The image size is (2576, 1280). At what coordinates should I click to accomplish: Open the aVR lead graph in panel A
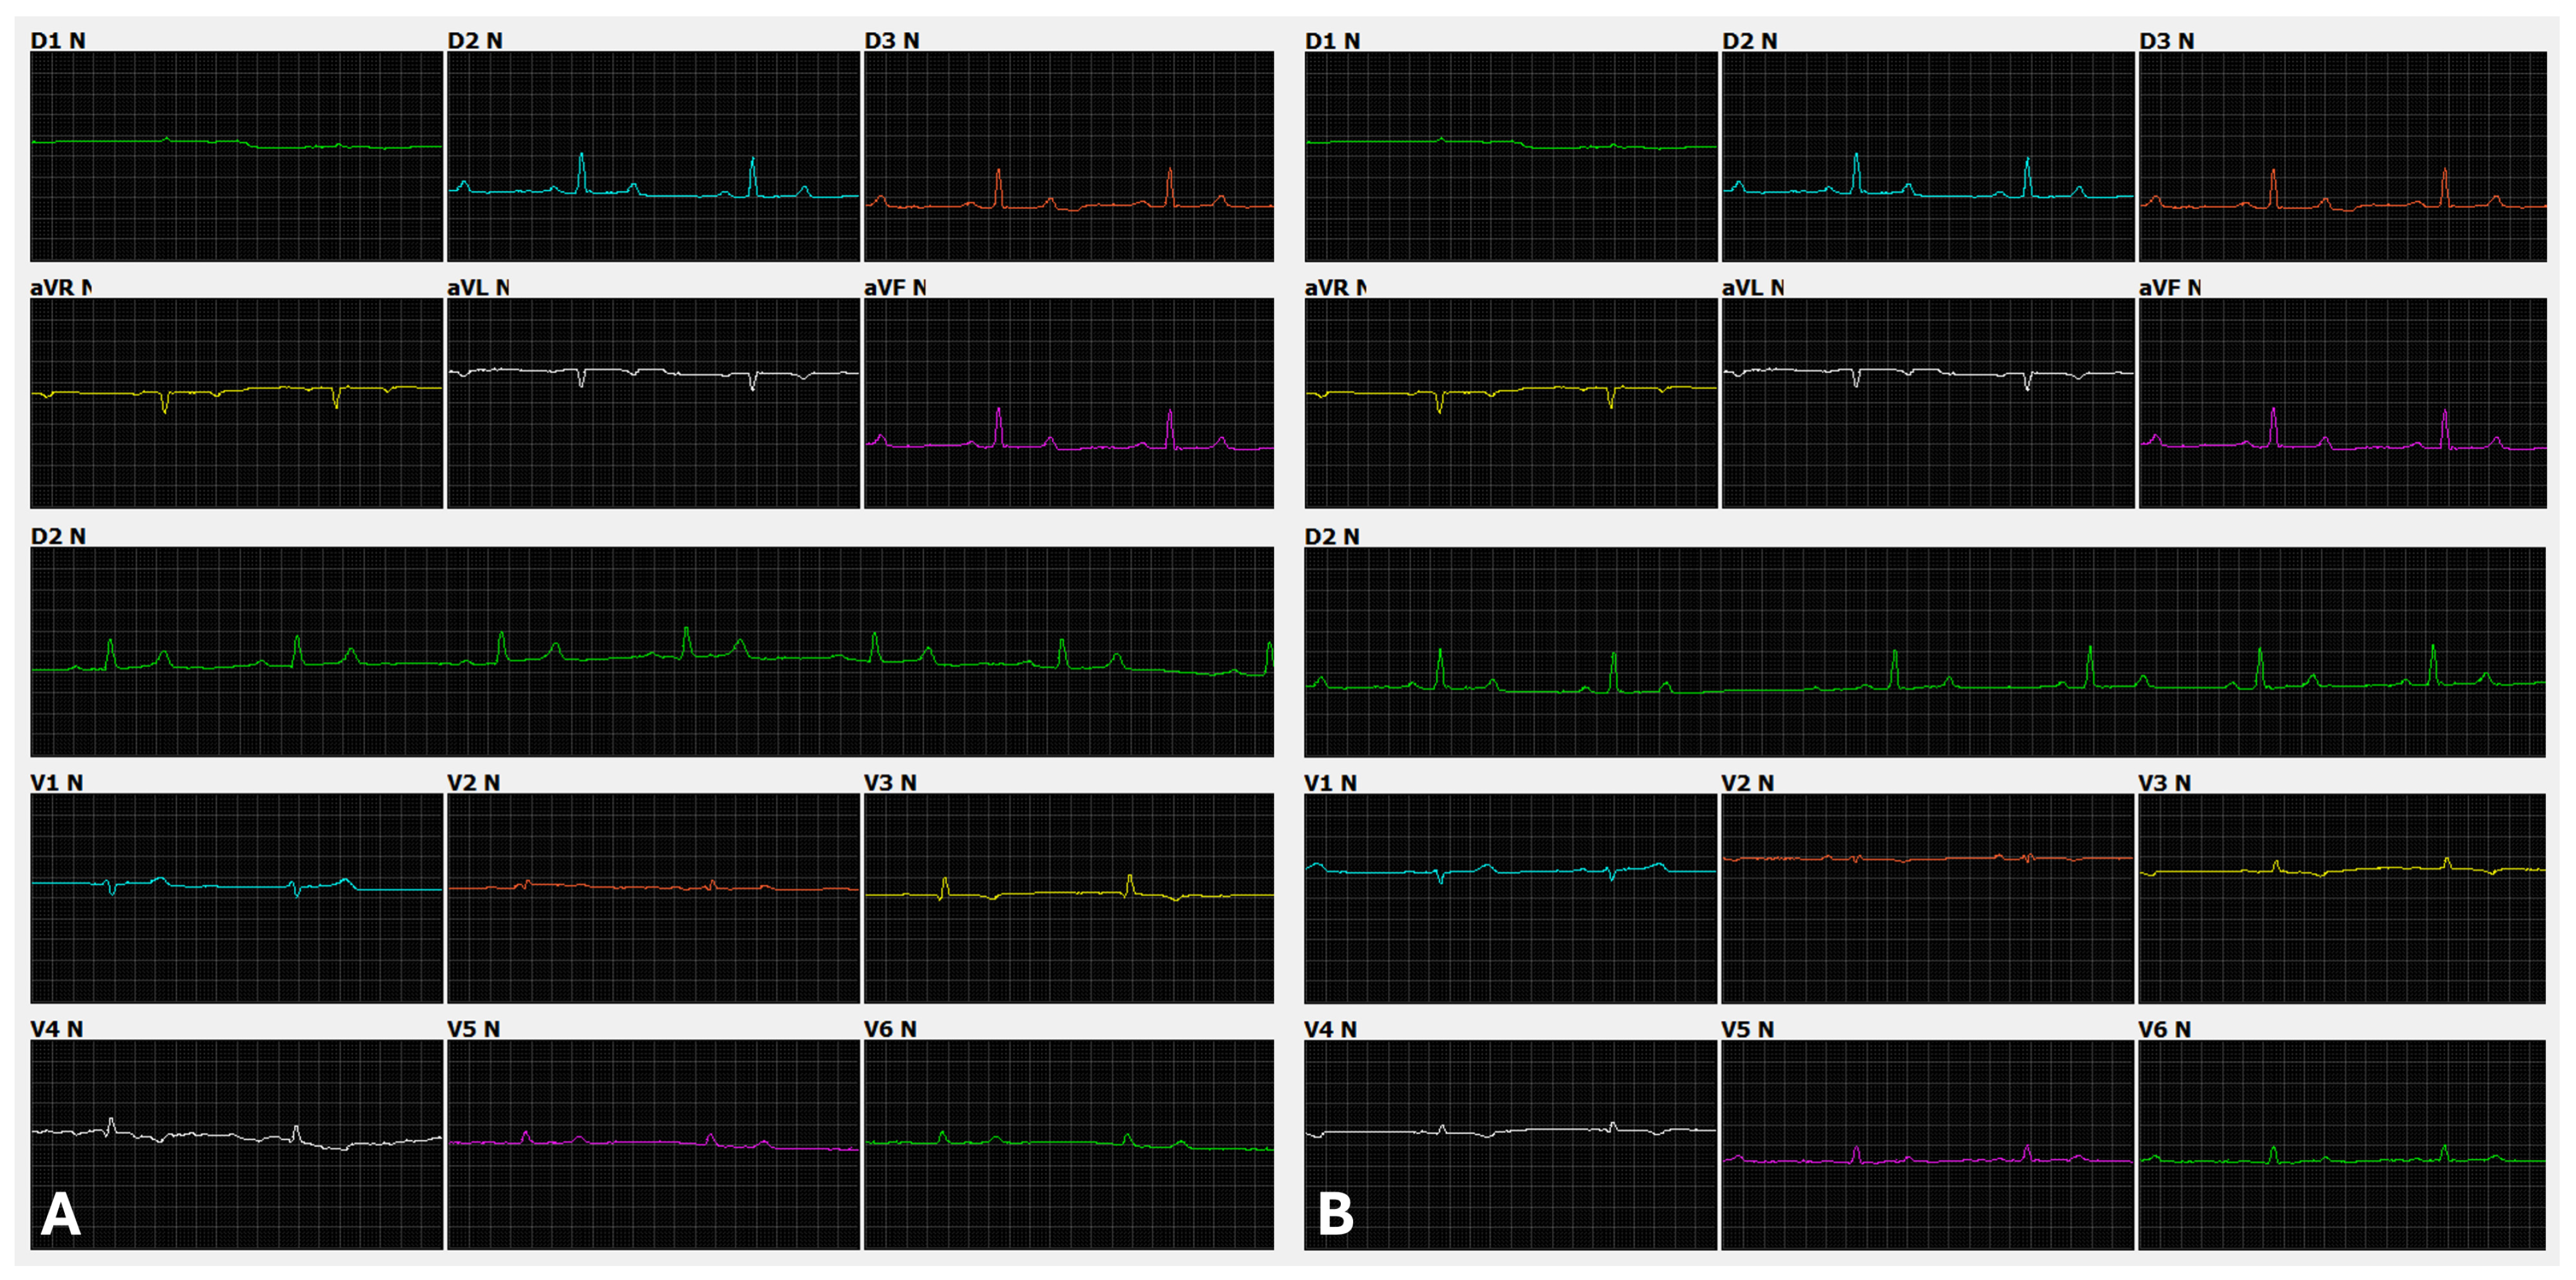[x=236, y=403]
